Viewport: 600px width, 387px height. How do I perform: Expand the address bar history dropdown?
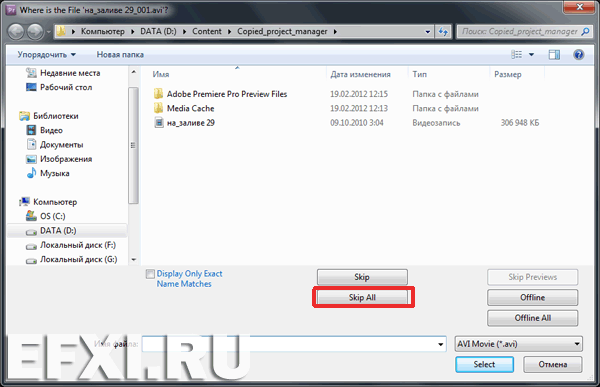coord(427,32)
